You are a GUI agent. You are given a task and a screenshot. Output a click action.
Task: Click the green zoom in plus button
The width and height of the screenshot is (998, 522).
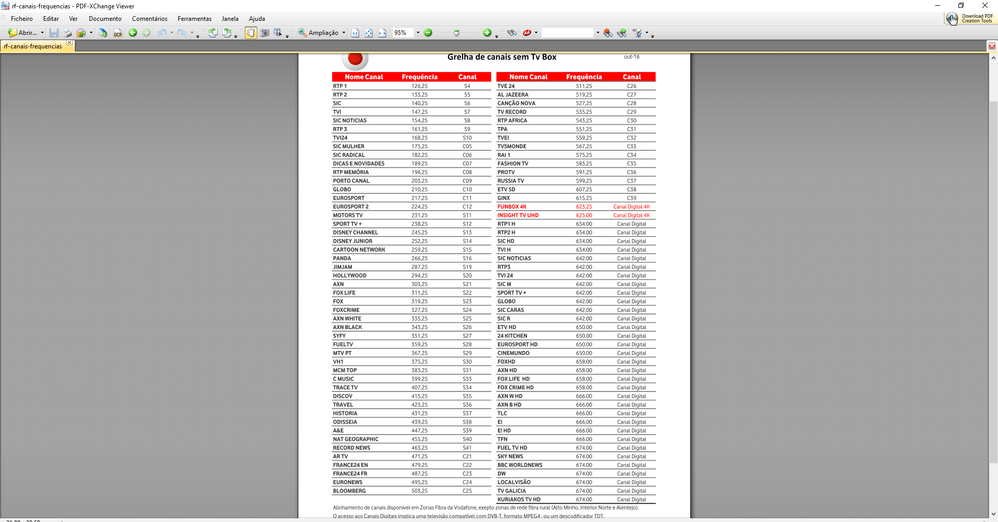click(487, 33)
